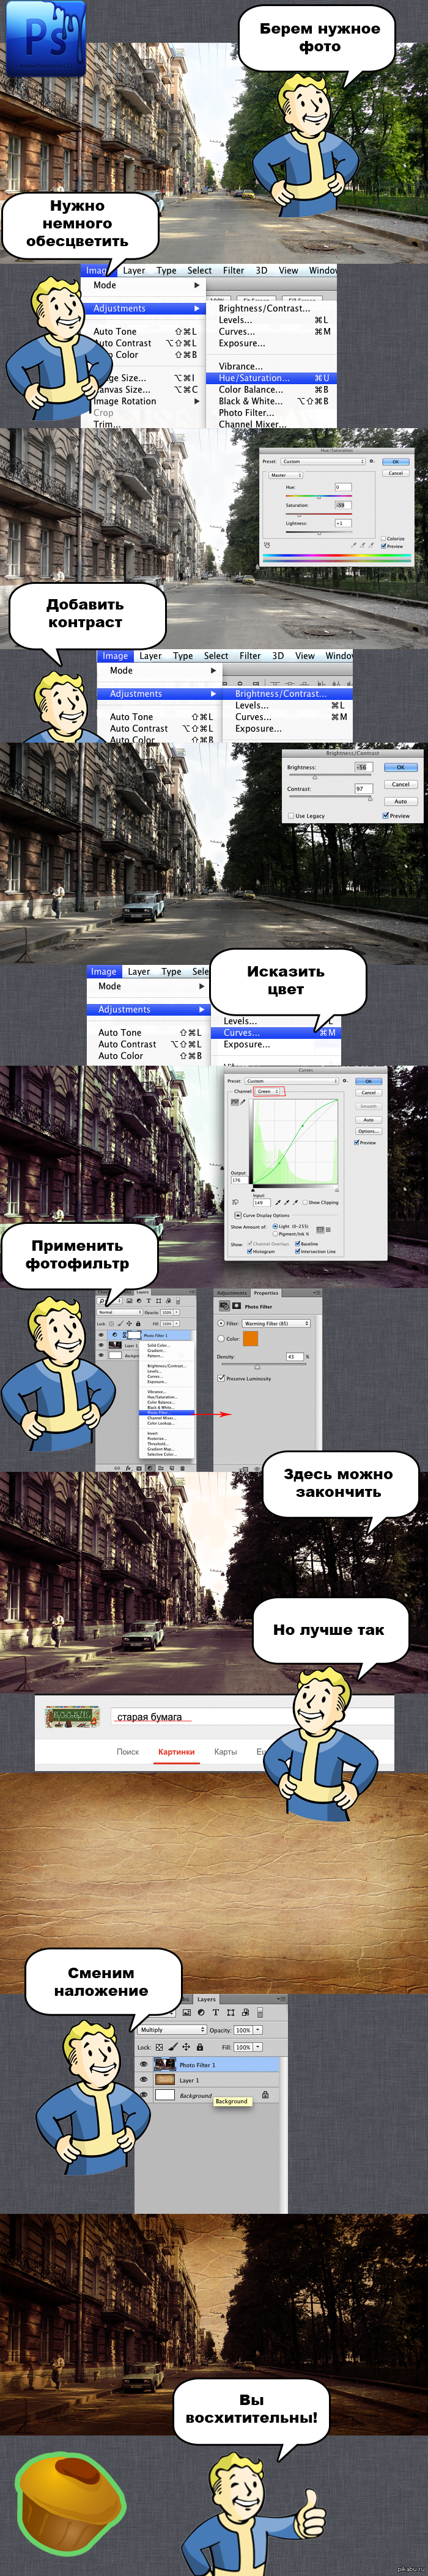Open Preset dropdown in Hue/Saturation dialog
Screen dimensions: 428x2576
point(323,462)
